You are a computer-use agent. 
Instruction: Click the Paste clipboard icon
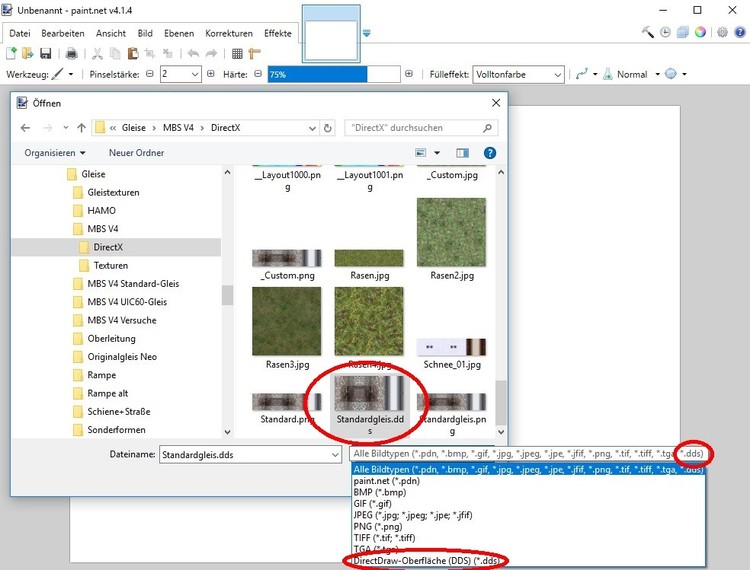coord(132,54)
